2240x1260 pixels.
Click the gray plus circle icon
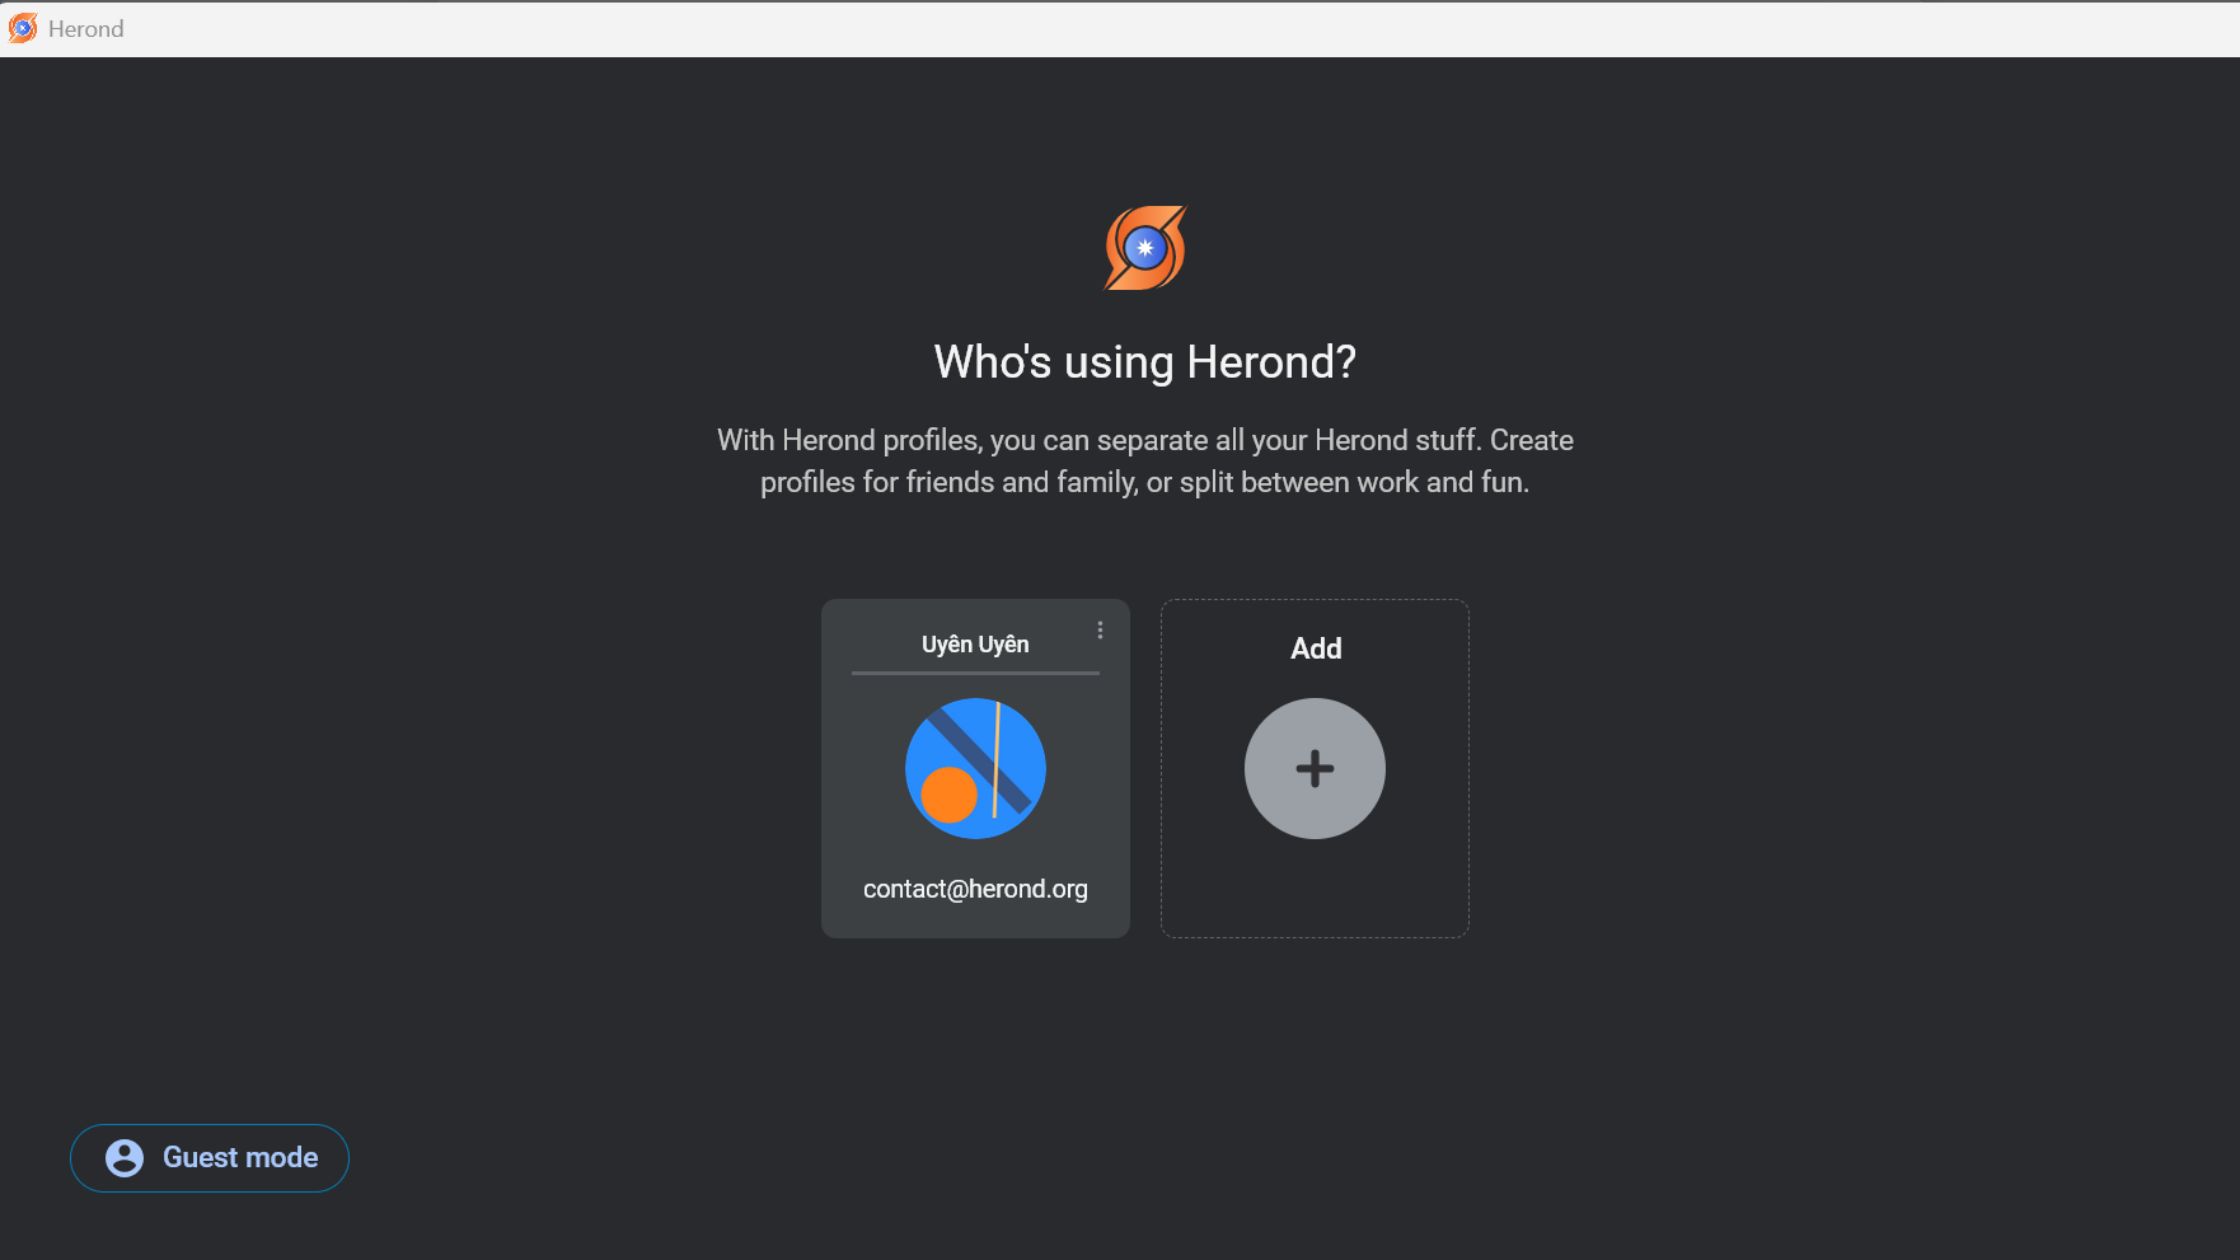click(x=1314, y=768)
